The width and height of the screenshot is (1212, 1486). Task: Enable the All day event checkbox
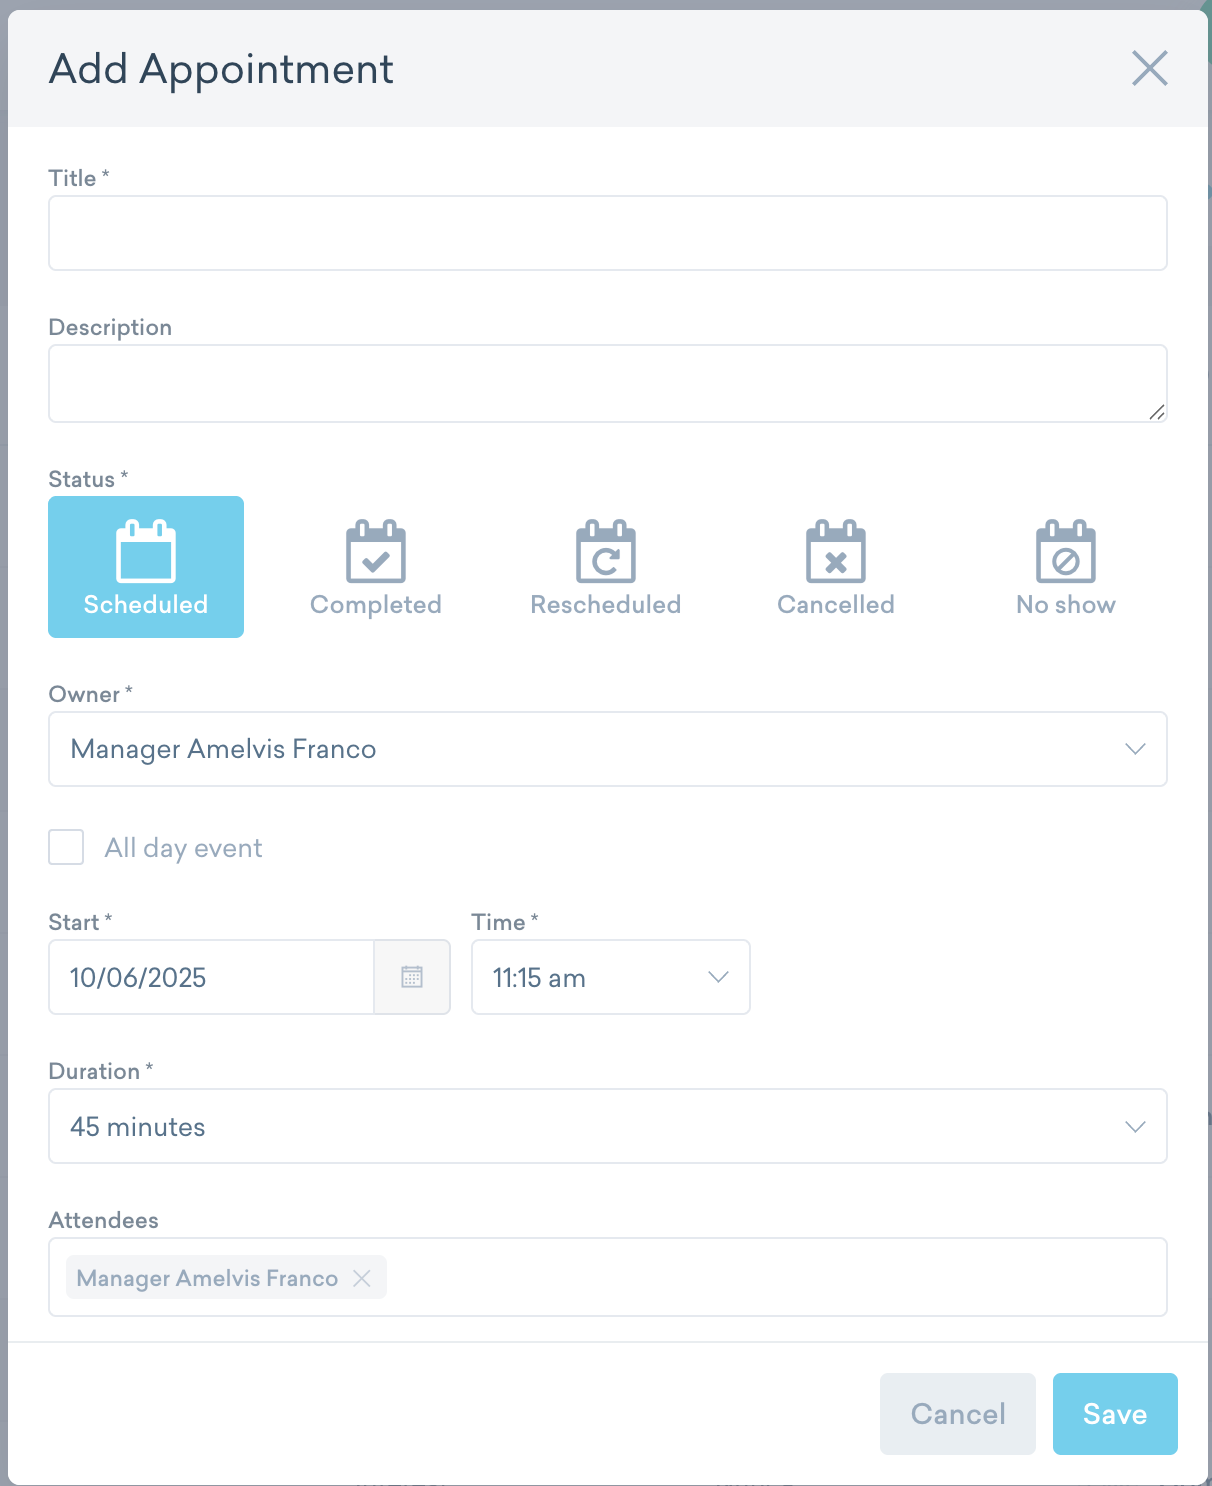[x=66, y=848]
